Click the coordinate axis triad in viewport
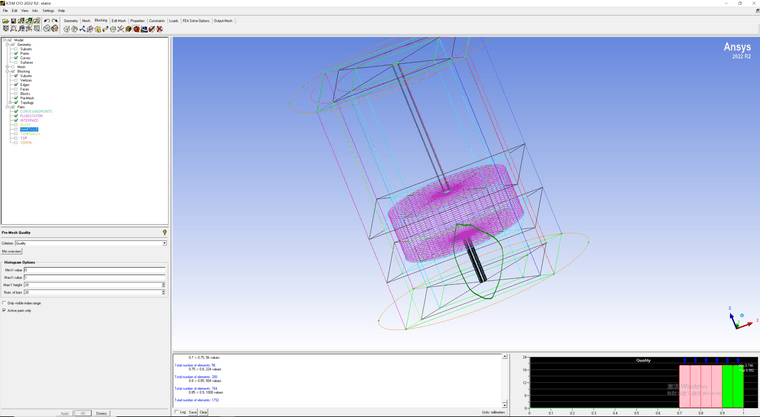The width and height of the screenshot is (760, 417). point(741,319)
